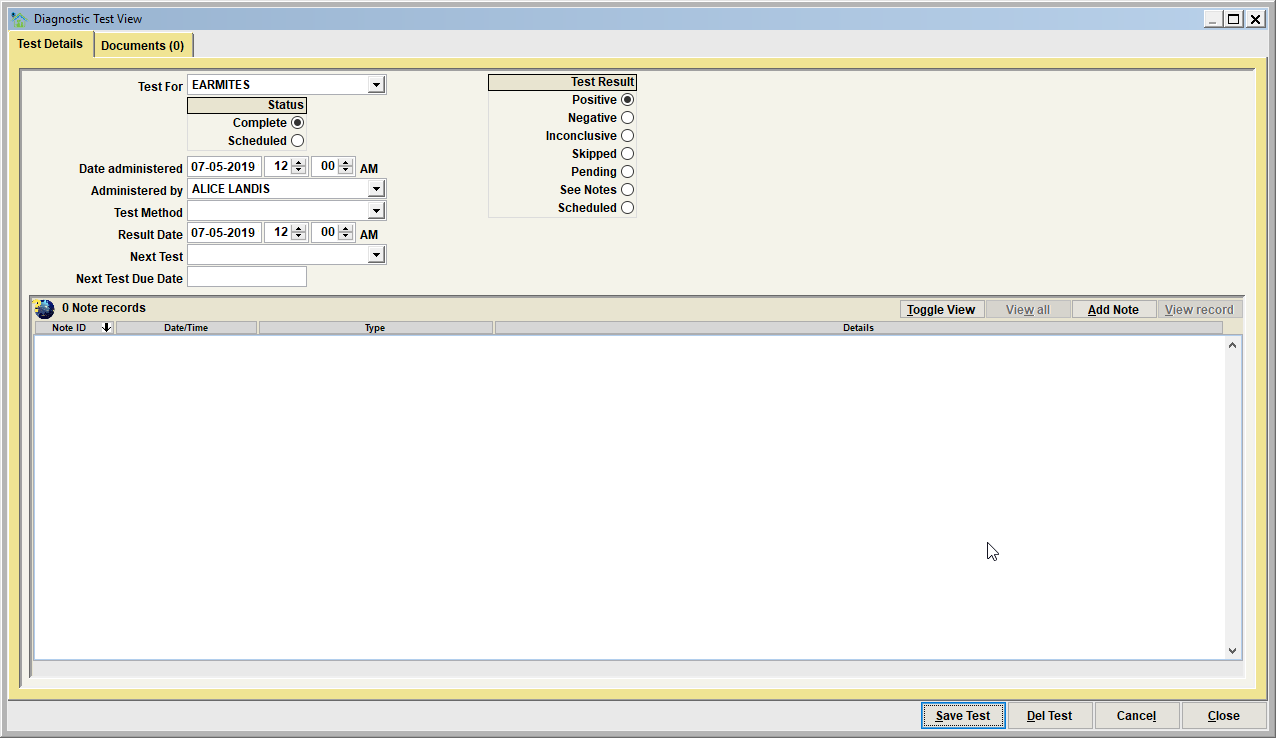Expand the Next Test combo box
This screenshot has width=1276, height=738.
[376, 255]
